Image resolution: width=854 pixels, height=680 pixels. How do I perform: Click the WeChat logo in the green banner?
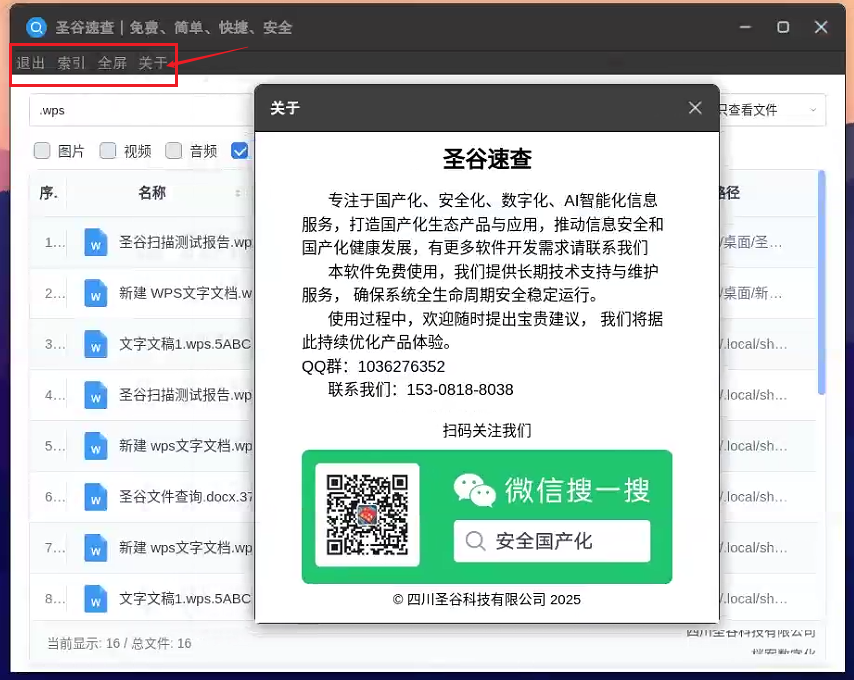[474, 490]
